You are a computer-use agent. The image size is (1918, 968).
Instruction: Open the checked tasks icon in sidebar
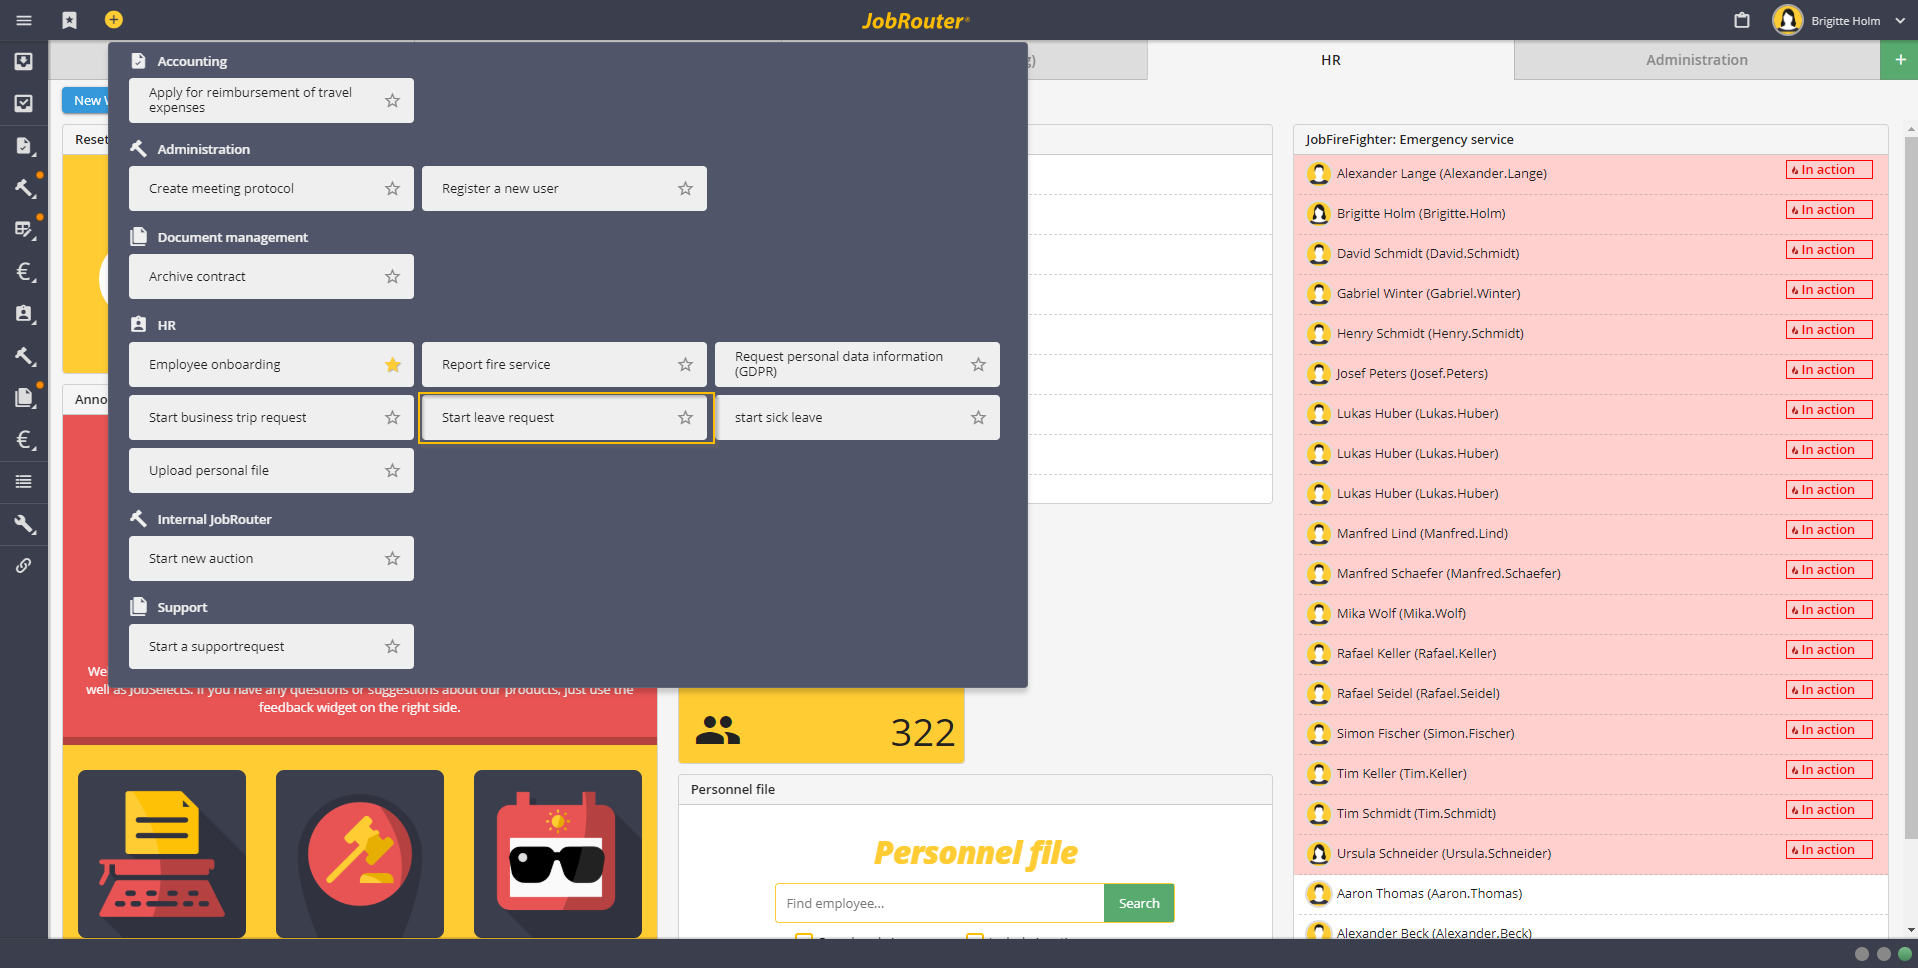click(x=24, y=103)
